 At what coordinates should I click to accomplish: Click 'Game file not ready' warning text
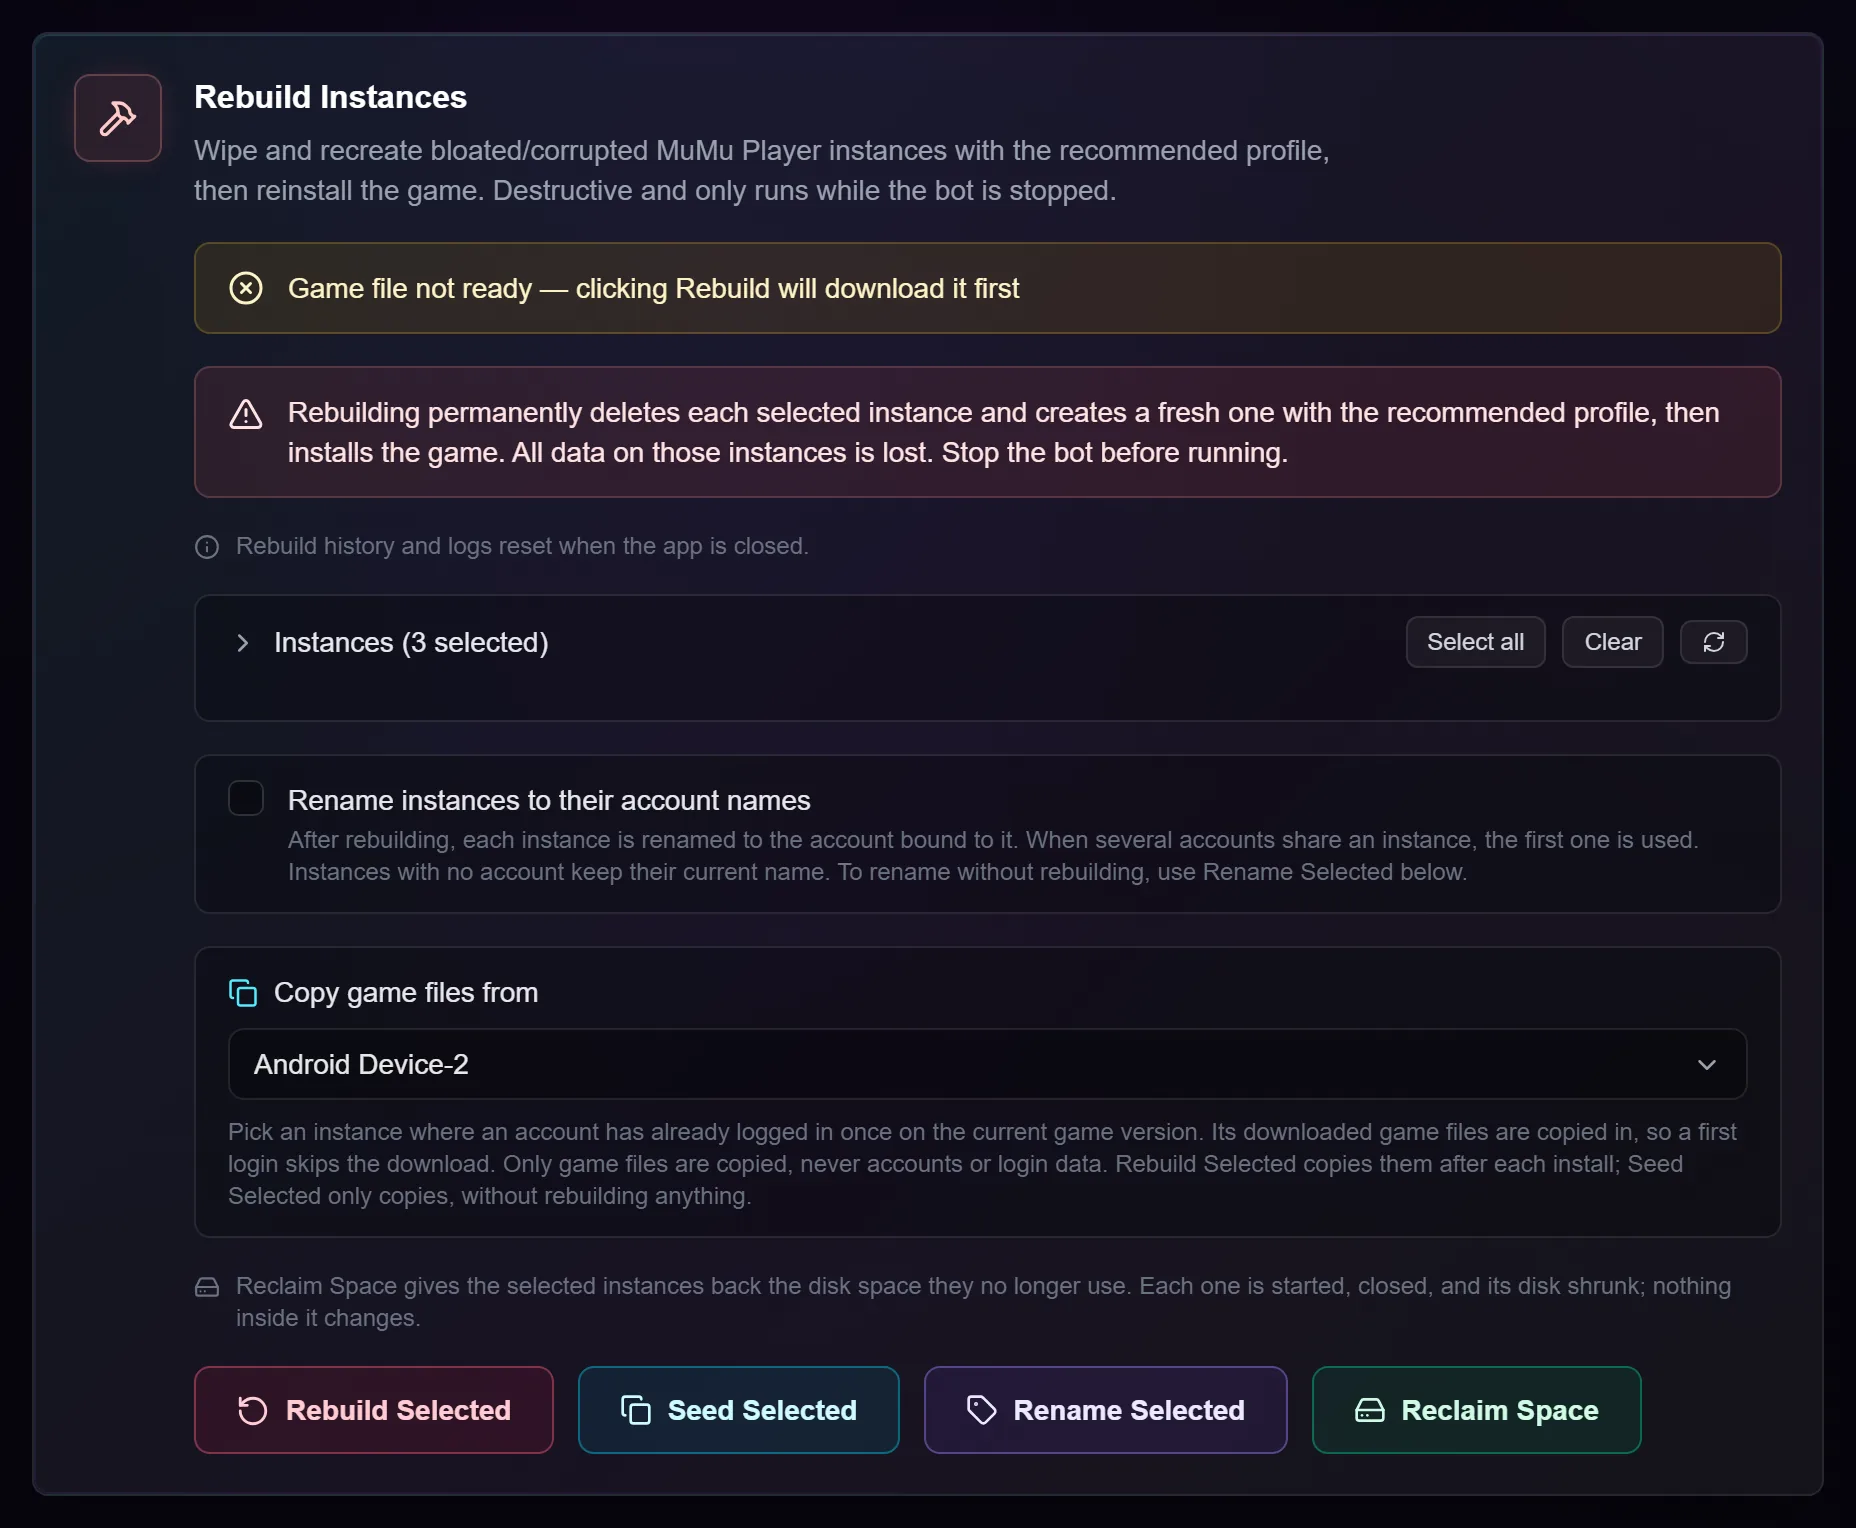(x=654, y=288)
